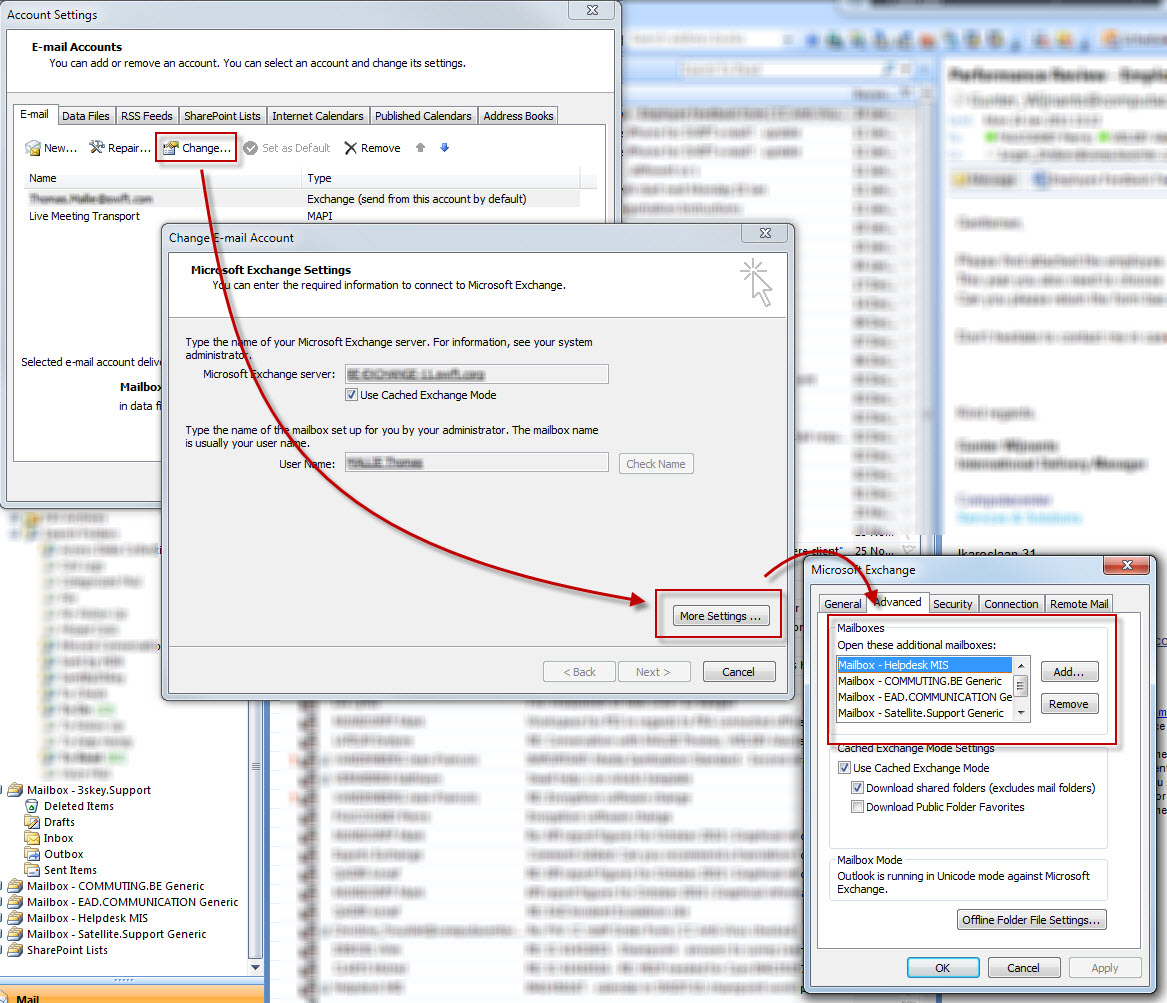Viewport: 1167px width, 1003px height.
Task: Select Mailbox - EAD.COMMUNICATION entry in mailbox list
Action: pyautogui.click(x=924, y=697)
